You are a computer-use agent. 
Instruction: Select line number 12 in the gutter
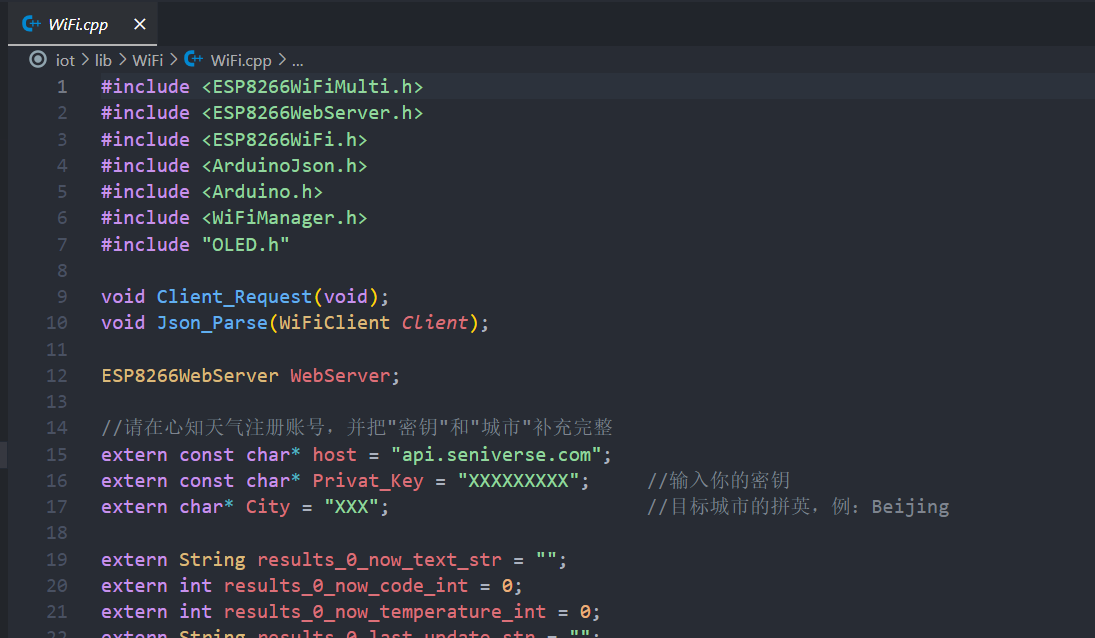(57, 376)
